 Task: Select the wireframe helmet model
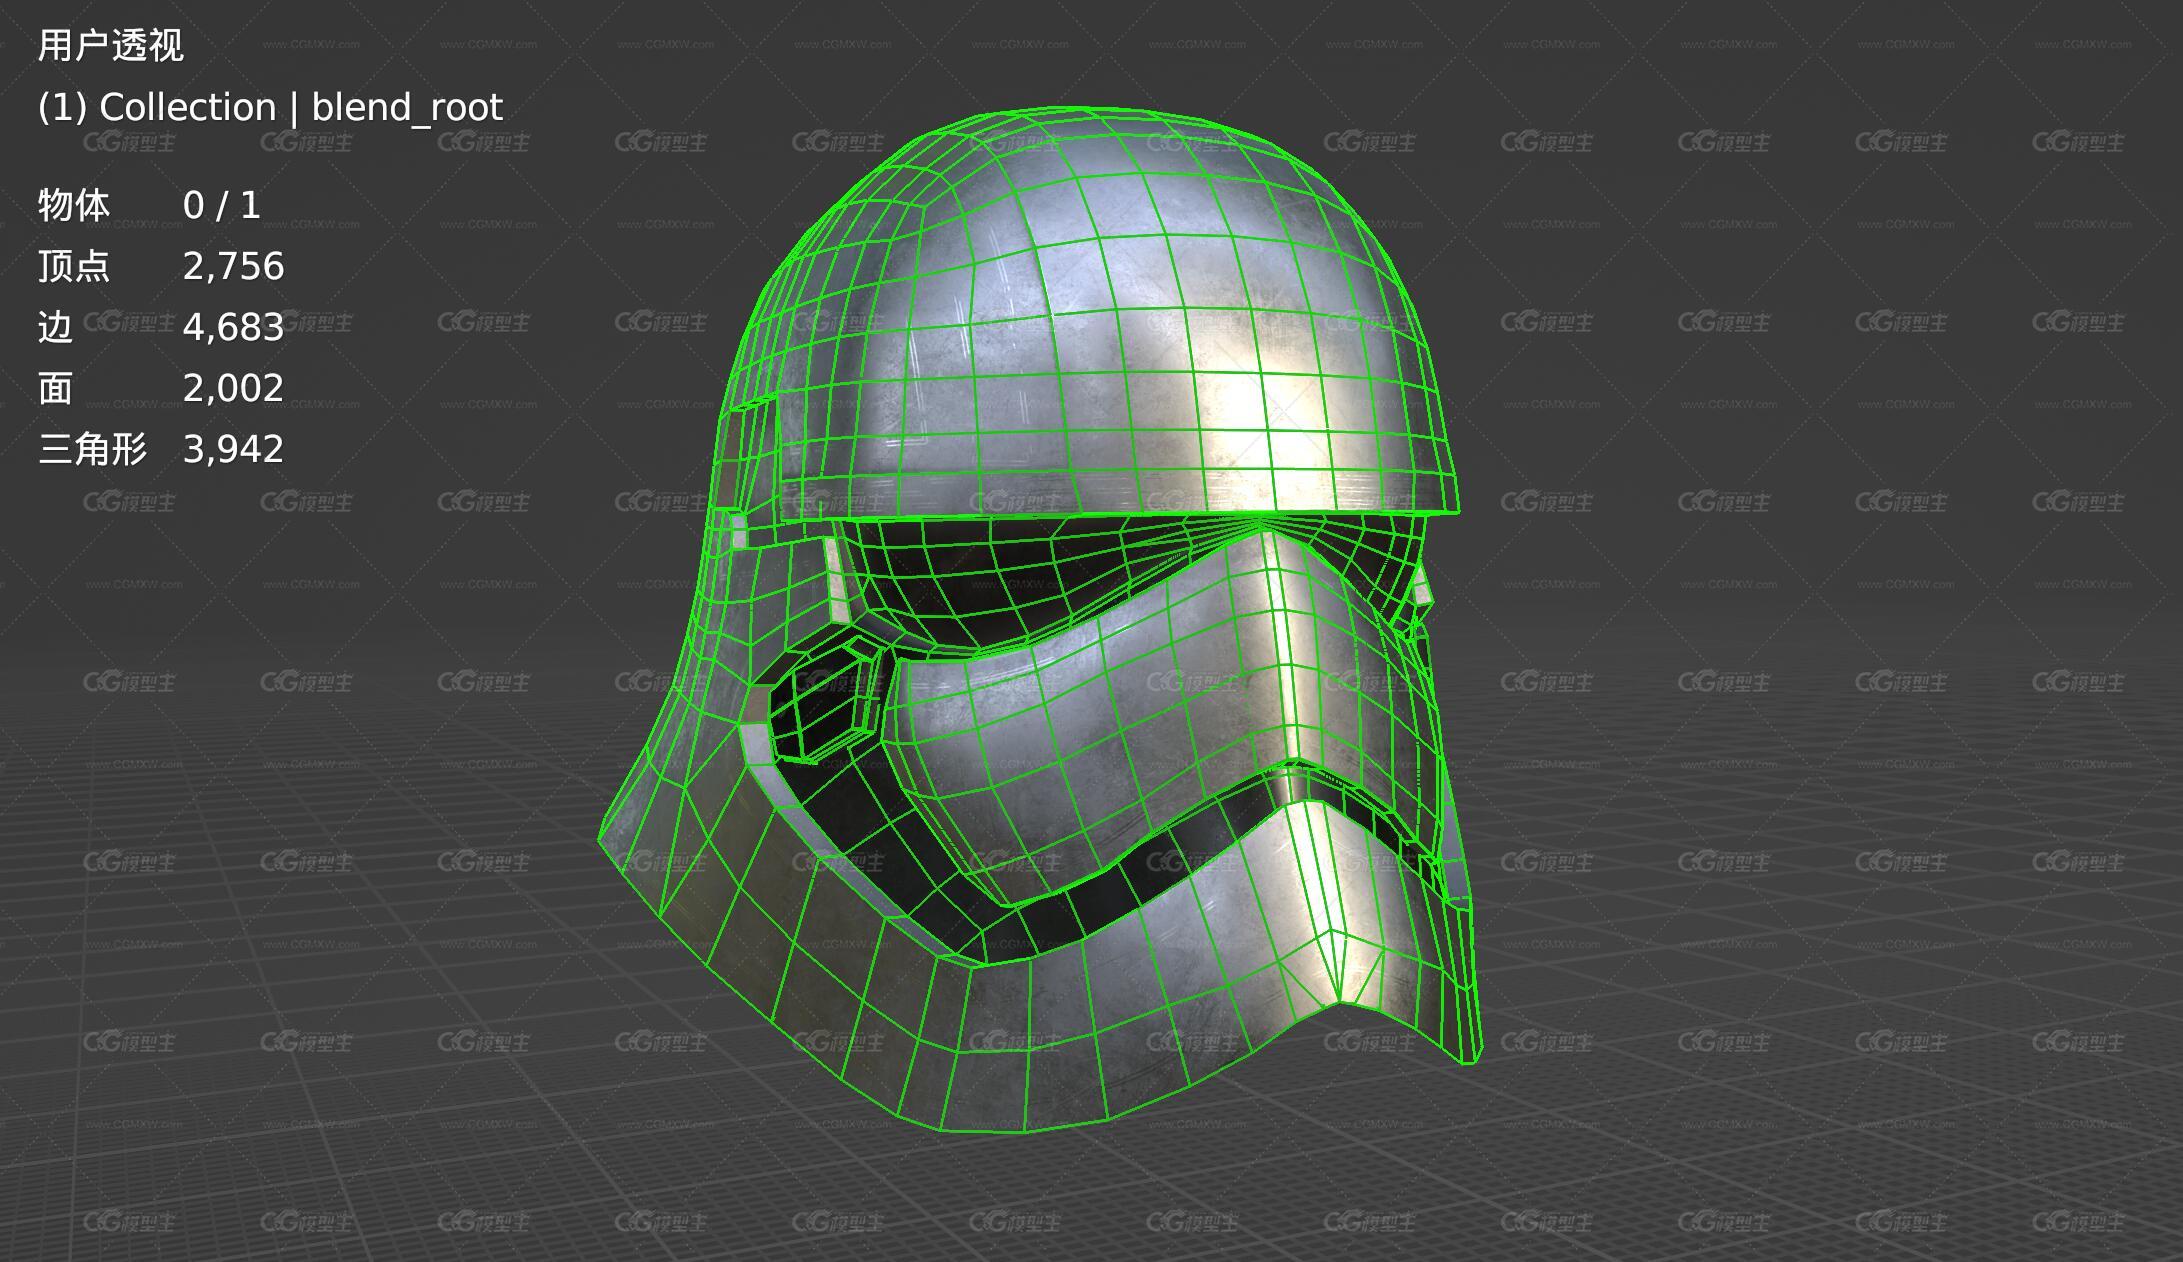tap(1040, 620)
